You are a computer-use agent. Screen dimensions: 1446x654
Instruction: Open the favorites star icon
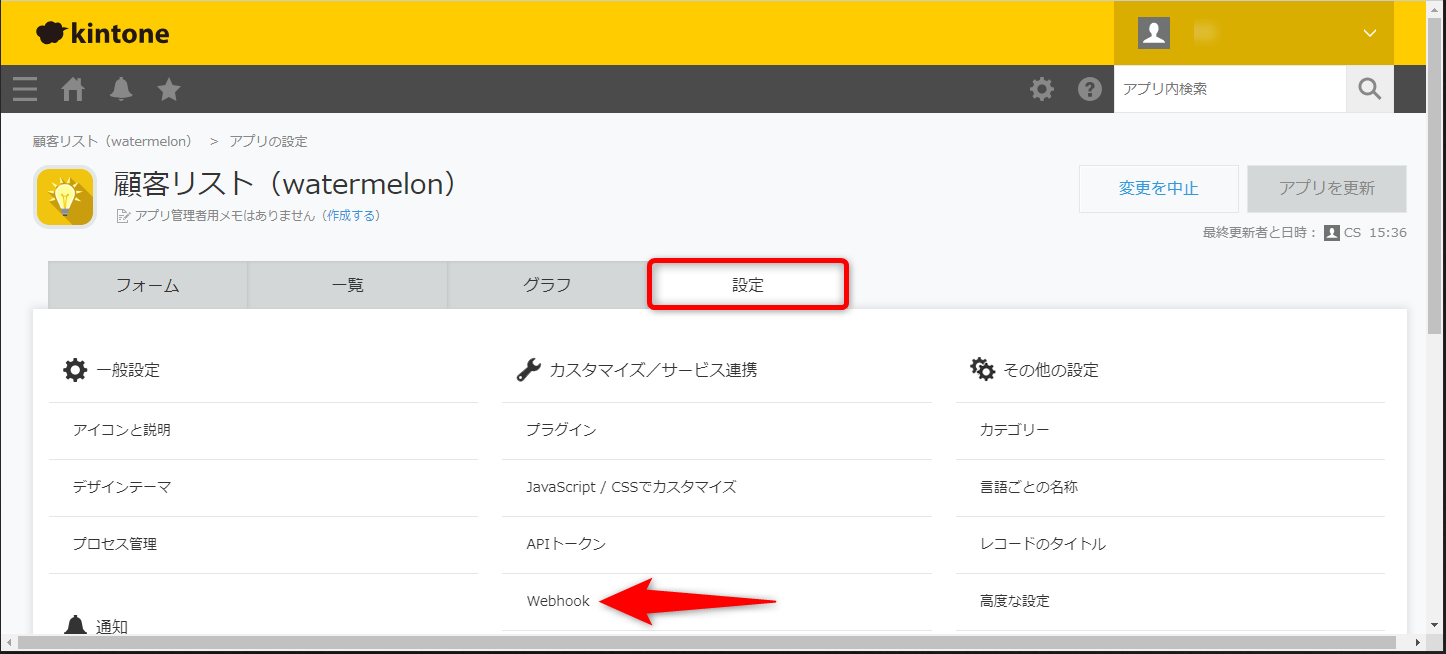[x=169, y=90]
